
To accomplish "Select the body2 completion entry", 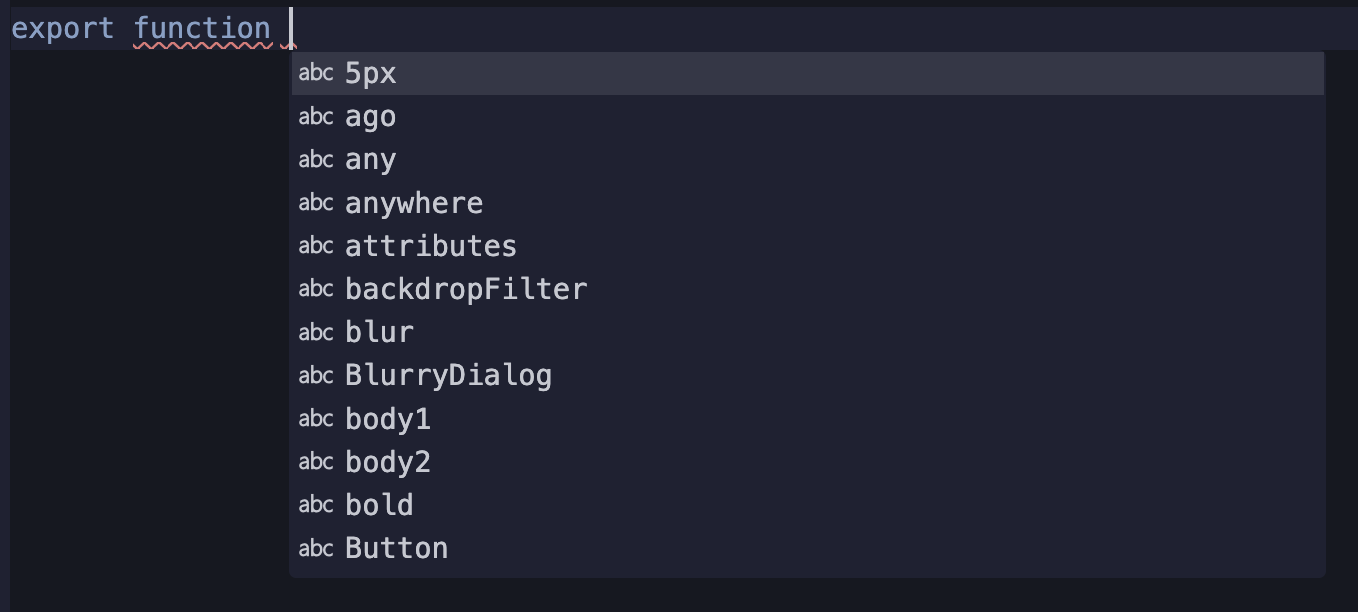I will click(x=387, y=461).
